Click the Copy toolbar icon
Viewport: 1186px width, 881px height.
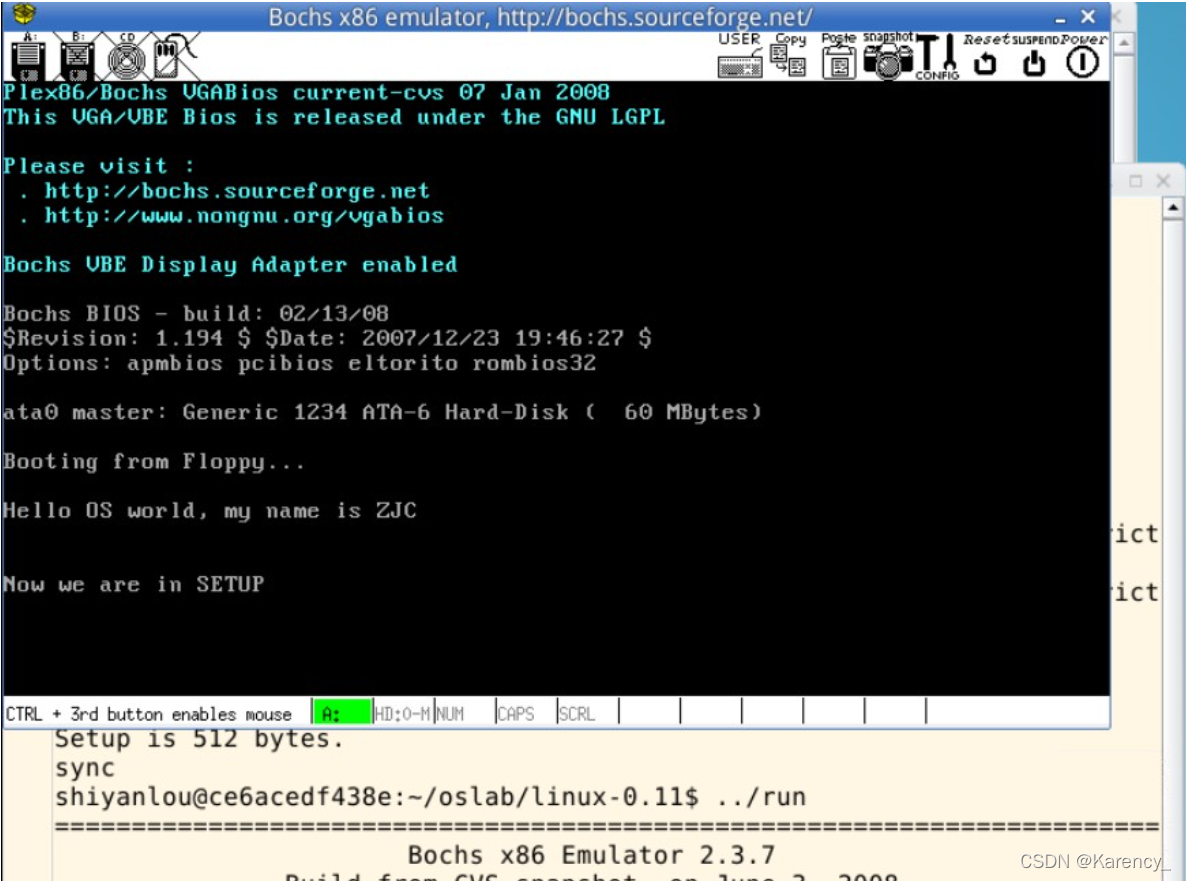click(789, 55)
